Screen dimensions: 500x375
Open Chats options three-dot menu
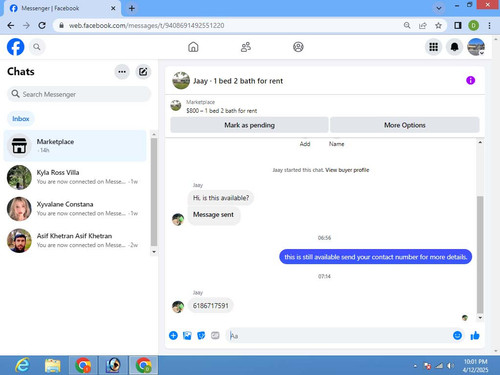122,72
